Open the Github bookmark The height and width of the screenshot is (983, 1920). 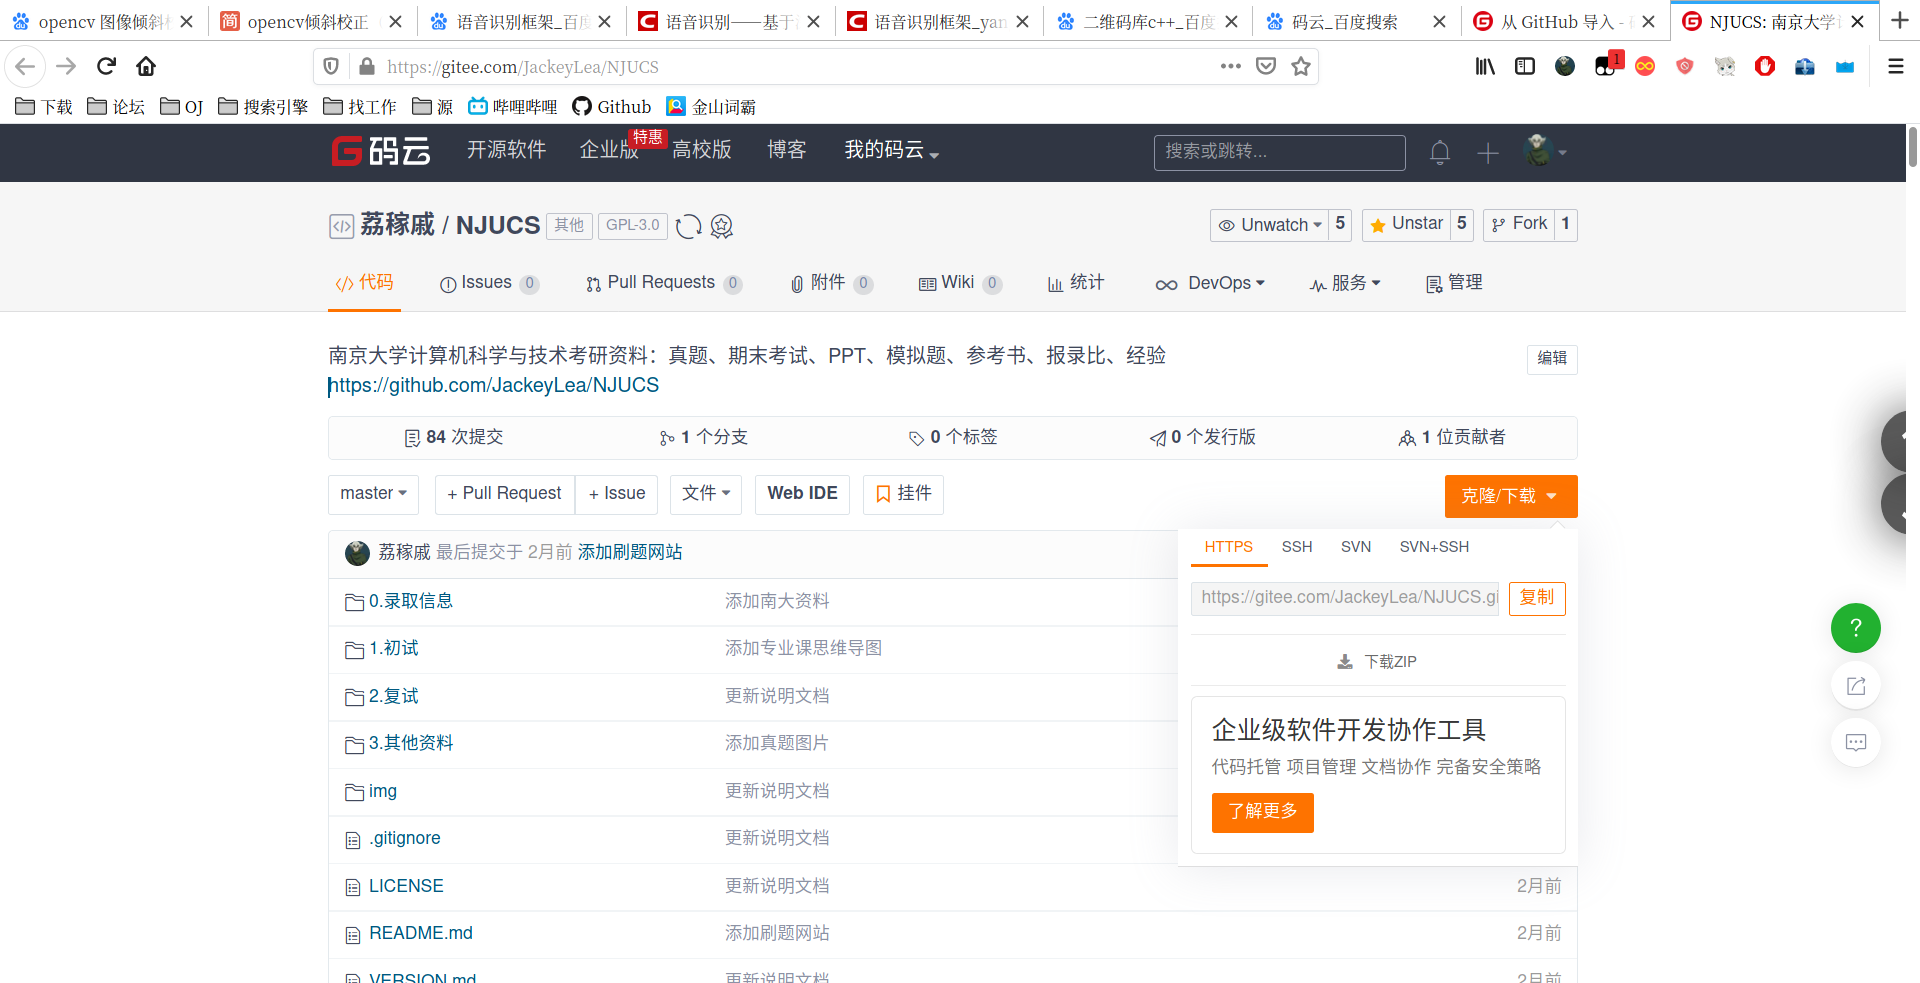click(612, 107)
